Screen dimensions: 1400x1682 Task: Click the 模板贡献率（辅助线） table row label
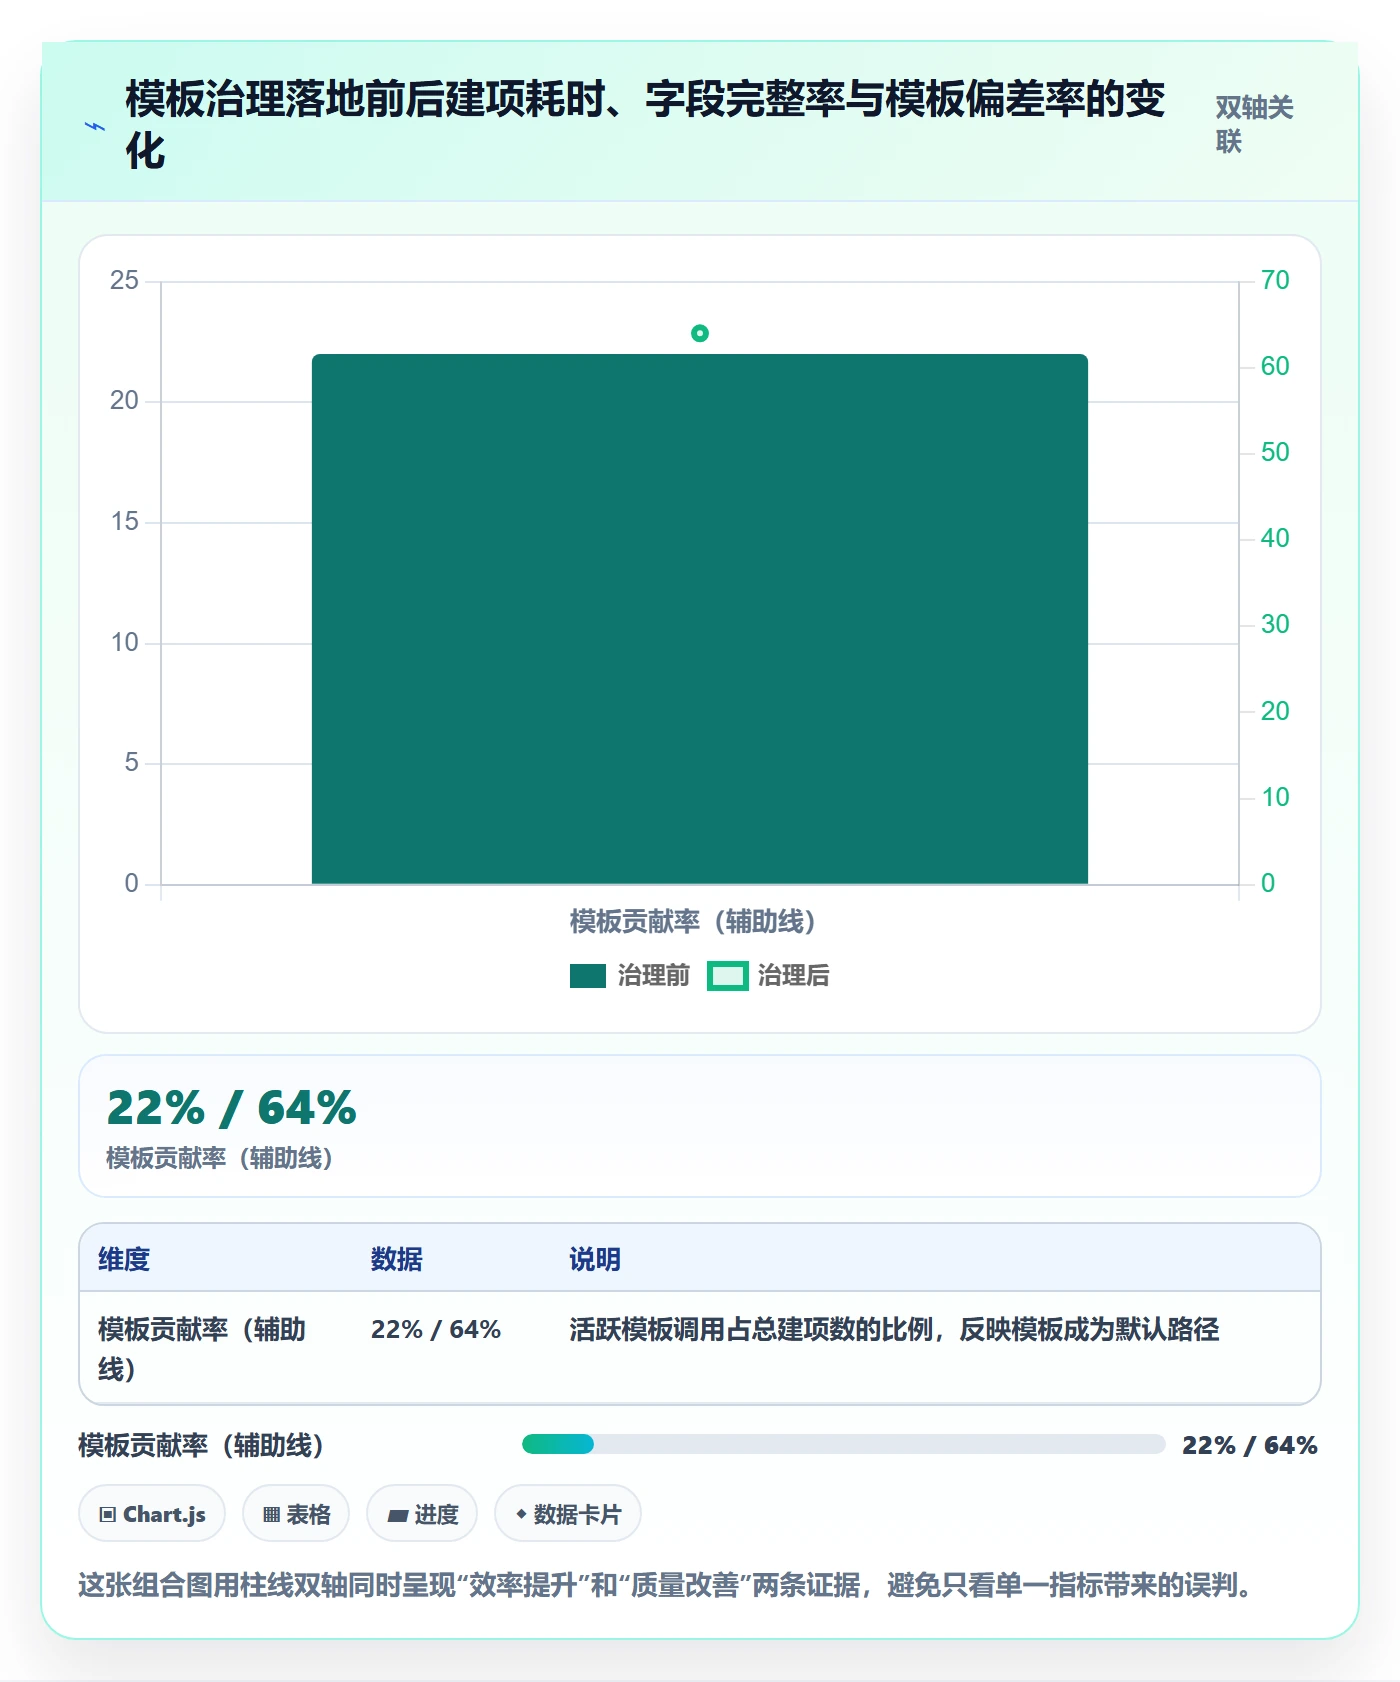tap(202, 1349)
